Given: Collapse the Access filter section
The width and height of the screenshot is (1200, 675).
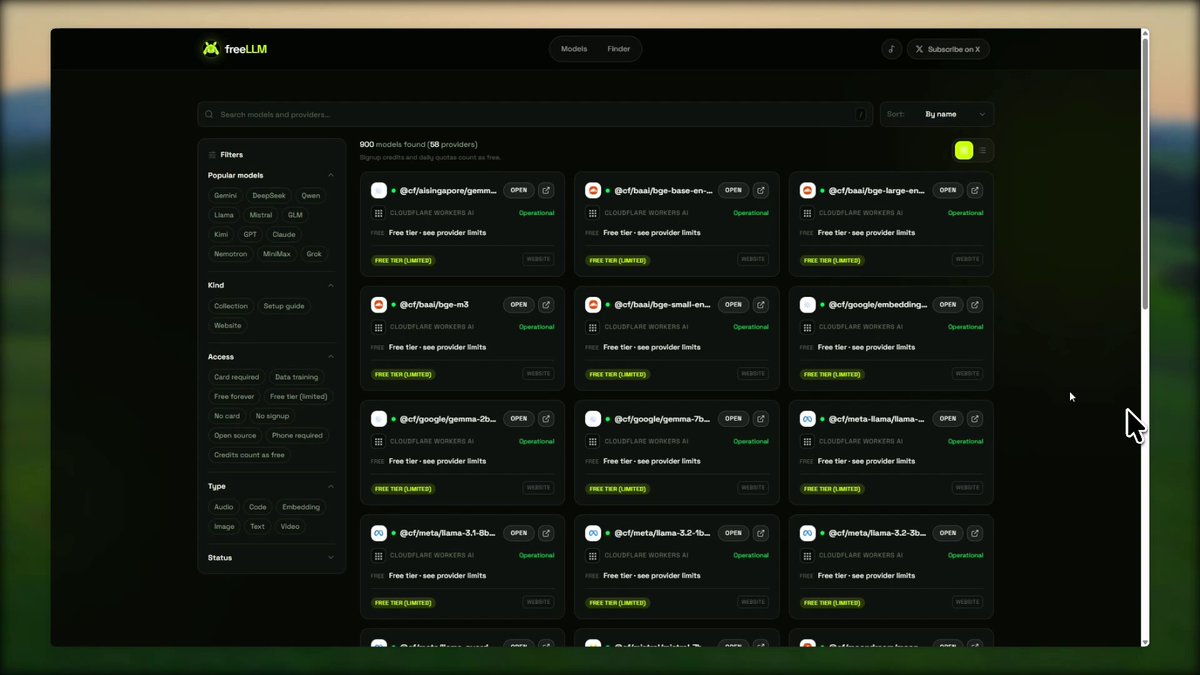Looking at the screenshot, I should [331, 357].
